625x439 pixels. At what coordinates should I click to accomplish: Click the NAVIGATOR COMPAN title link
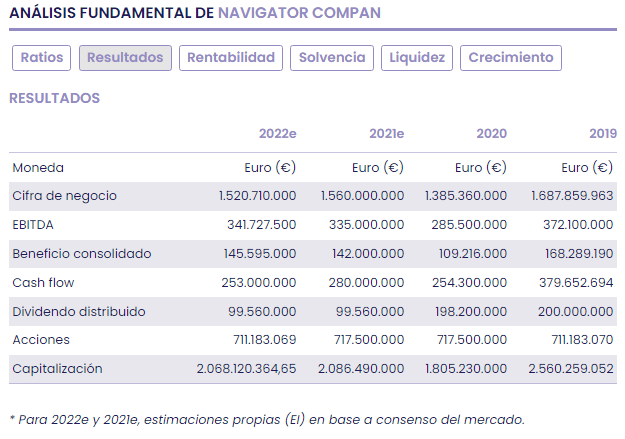[298, 13]
